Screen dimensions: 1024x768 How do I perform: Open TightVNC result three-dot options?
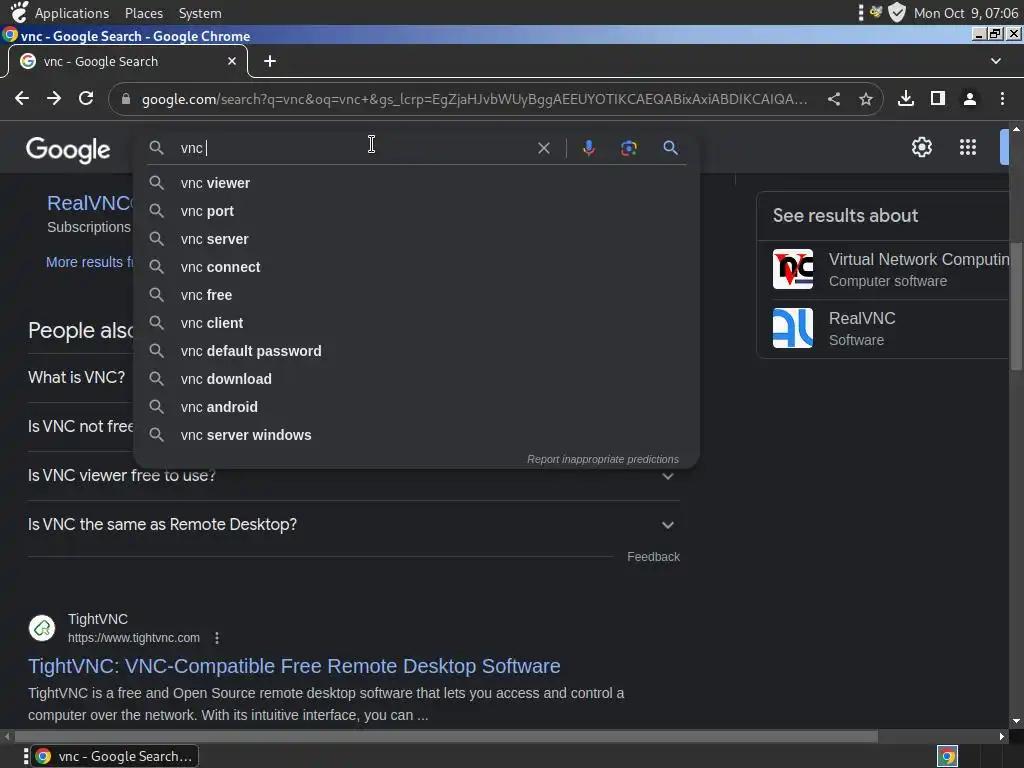coord(217,638)
